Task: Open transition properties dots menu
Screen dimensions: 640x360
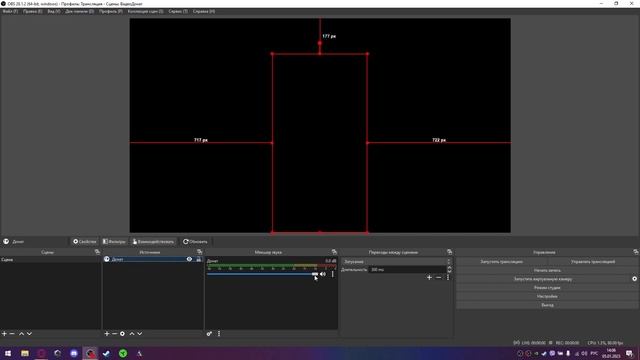Action: [x=448, y=278]
